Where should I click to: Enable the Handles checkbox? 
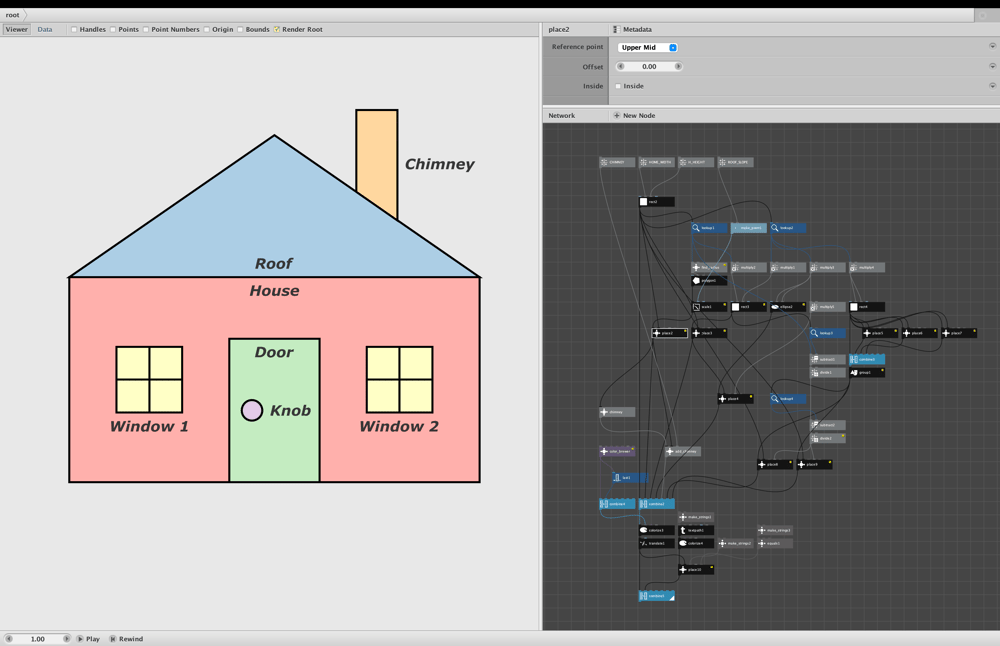tap(74, 29)
